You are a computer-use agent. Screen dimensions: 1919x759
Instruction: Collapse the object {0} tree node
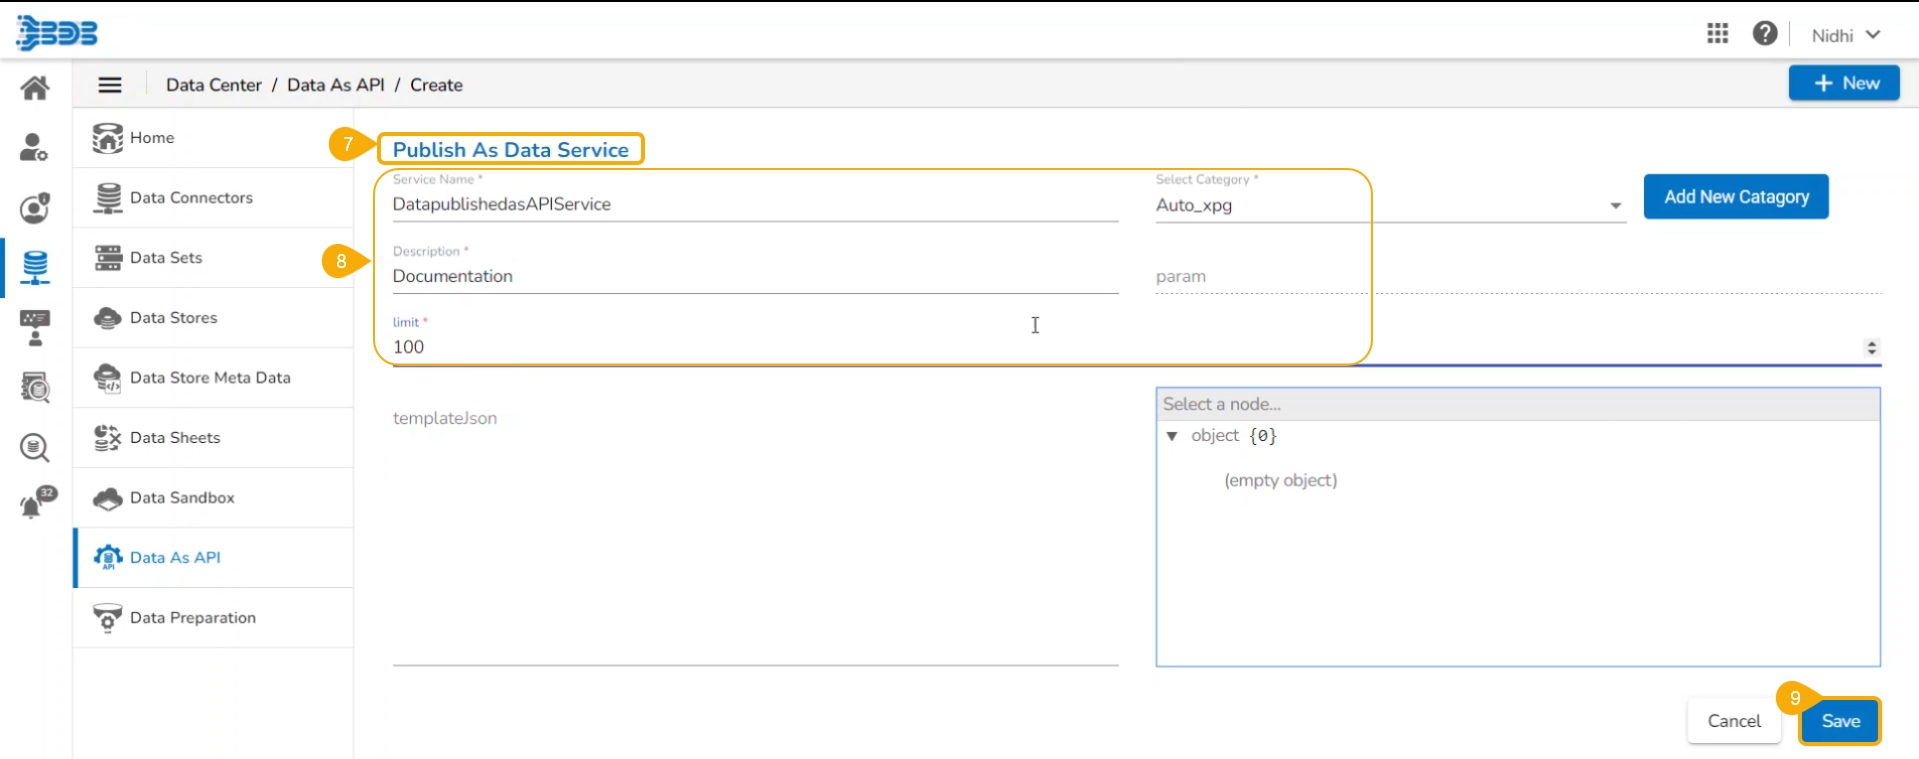point(1172,436)
